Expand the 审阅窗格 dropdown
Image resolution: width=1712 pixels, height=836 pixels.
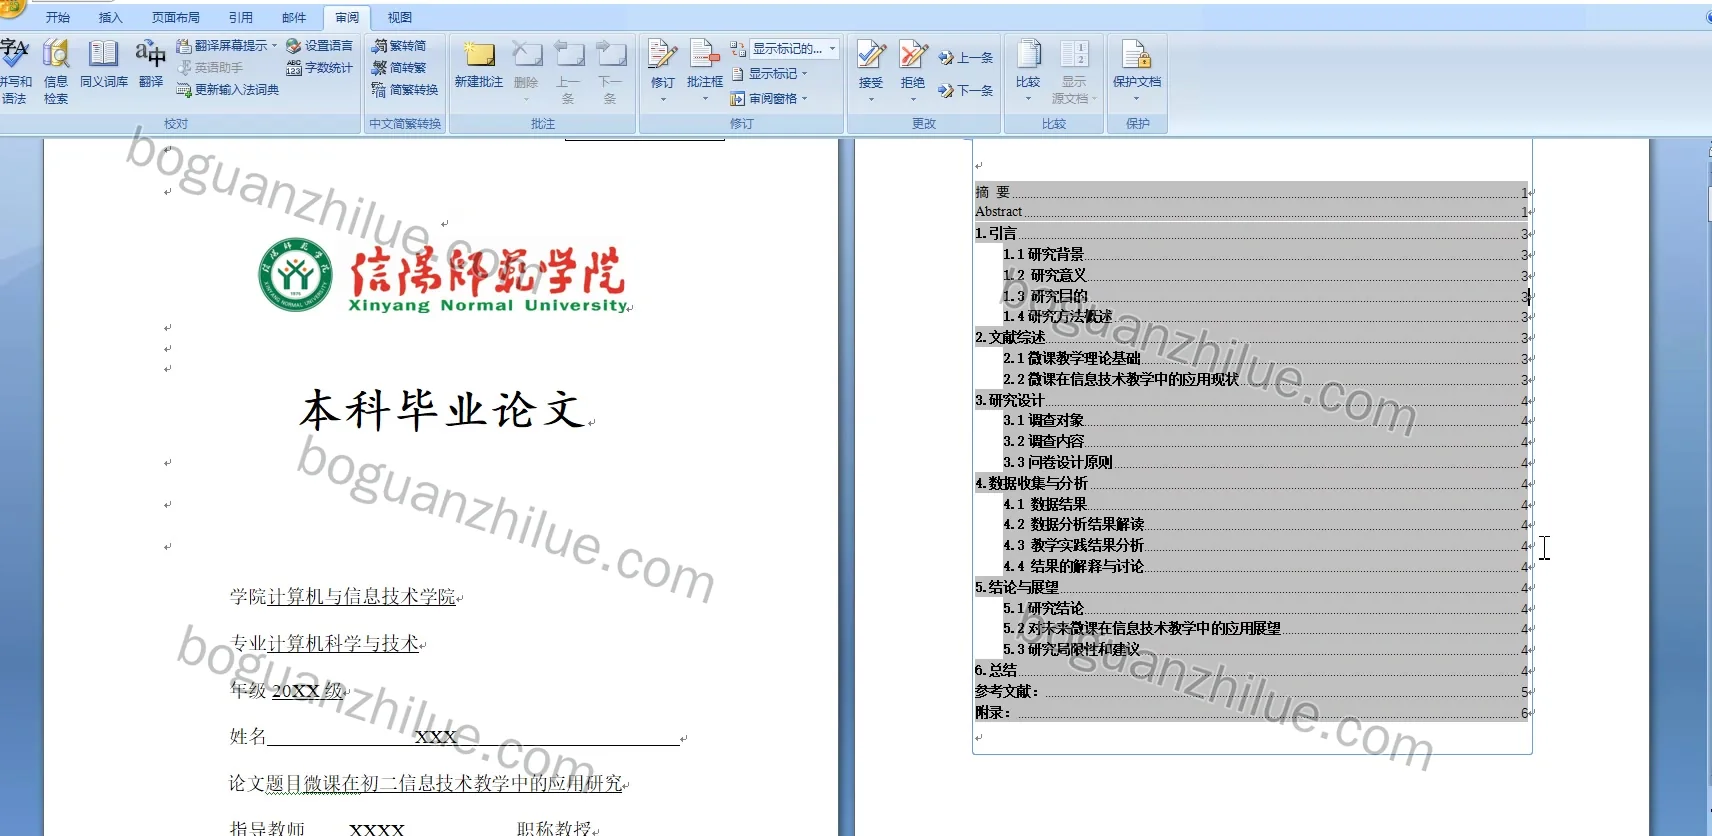(x=804, y=99)
